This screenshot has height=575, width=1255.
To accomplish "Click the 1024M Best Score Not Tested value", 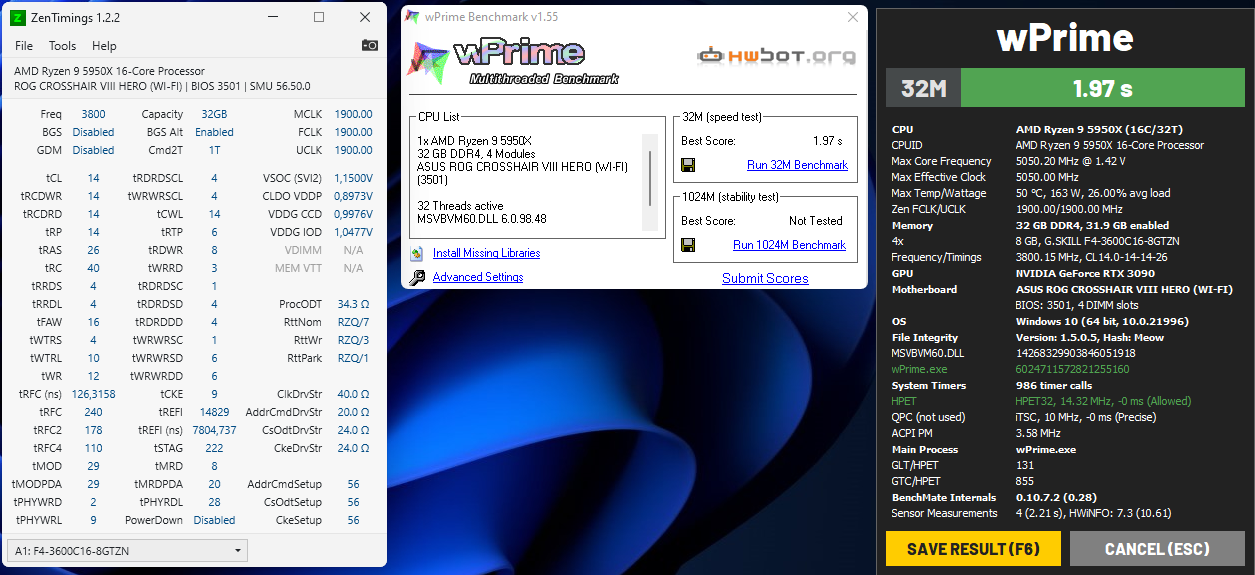I will point(815,221).
